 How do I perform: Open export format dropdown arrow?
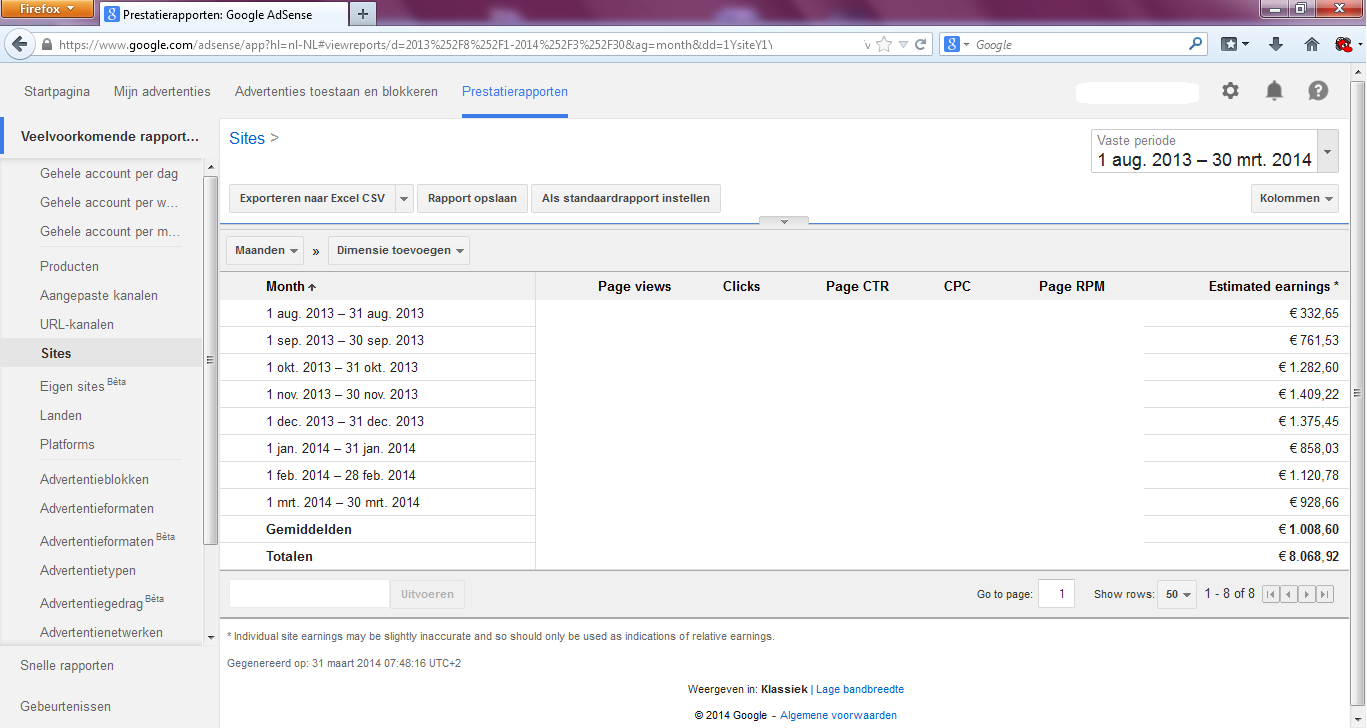pyautogui.click(x=404, y=198)
